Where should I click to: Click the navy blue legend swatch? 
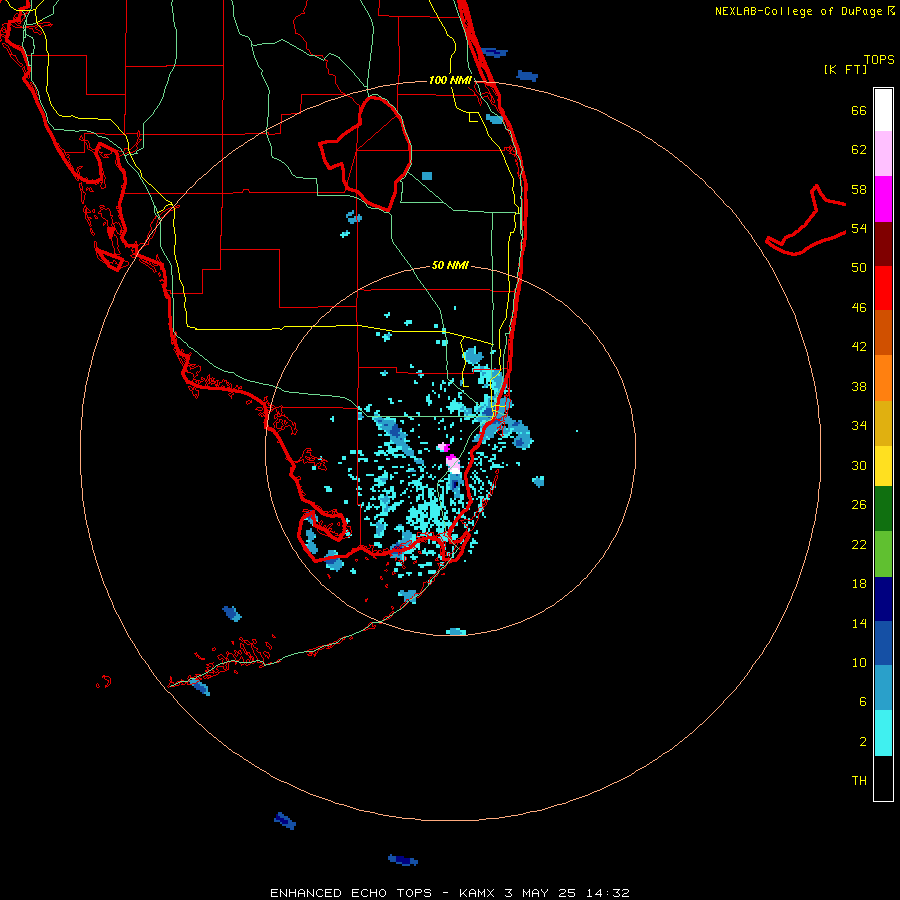pos(883,599)
